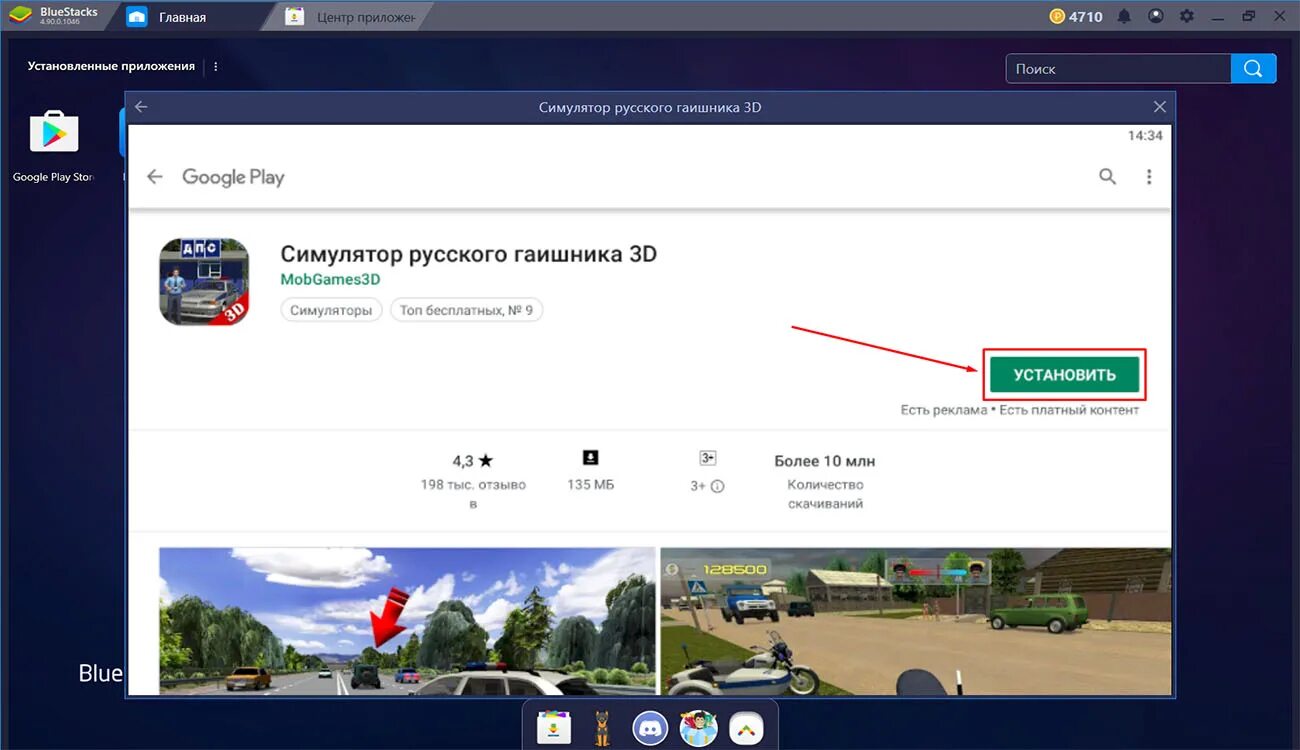Click the Google Play logo text
Viewport: 1300px width, 750px height.
(233, 177)
